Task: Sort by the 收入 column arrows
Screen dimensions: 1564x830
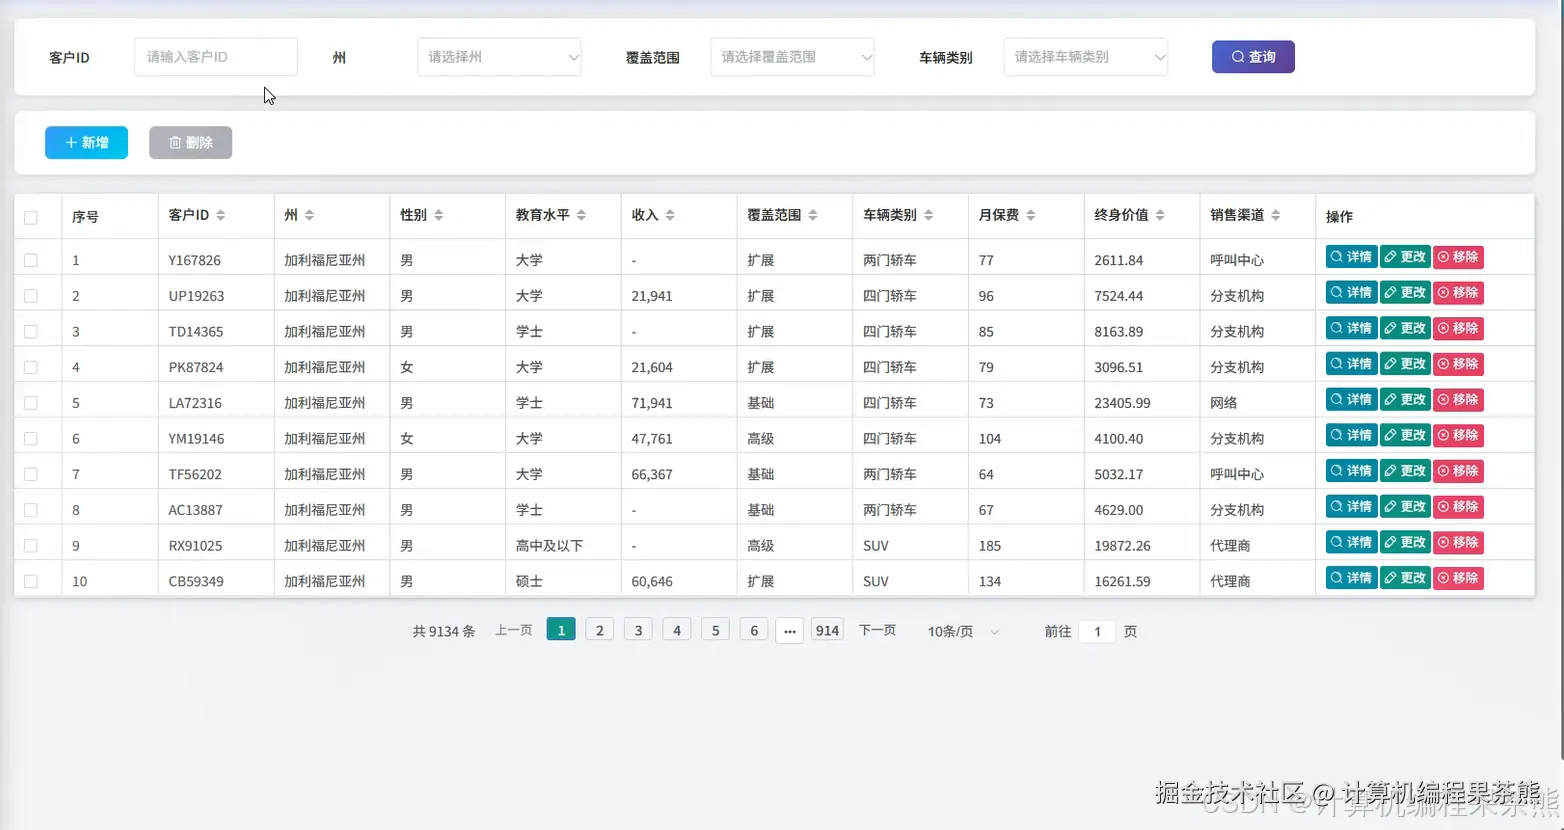Action: pos(670,215)
